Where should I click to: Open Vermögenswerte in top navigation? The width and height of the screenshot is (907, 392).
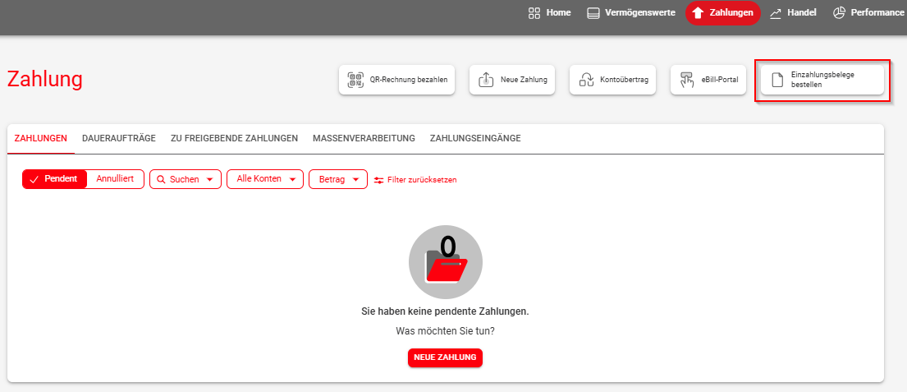point(631,13)
